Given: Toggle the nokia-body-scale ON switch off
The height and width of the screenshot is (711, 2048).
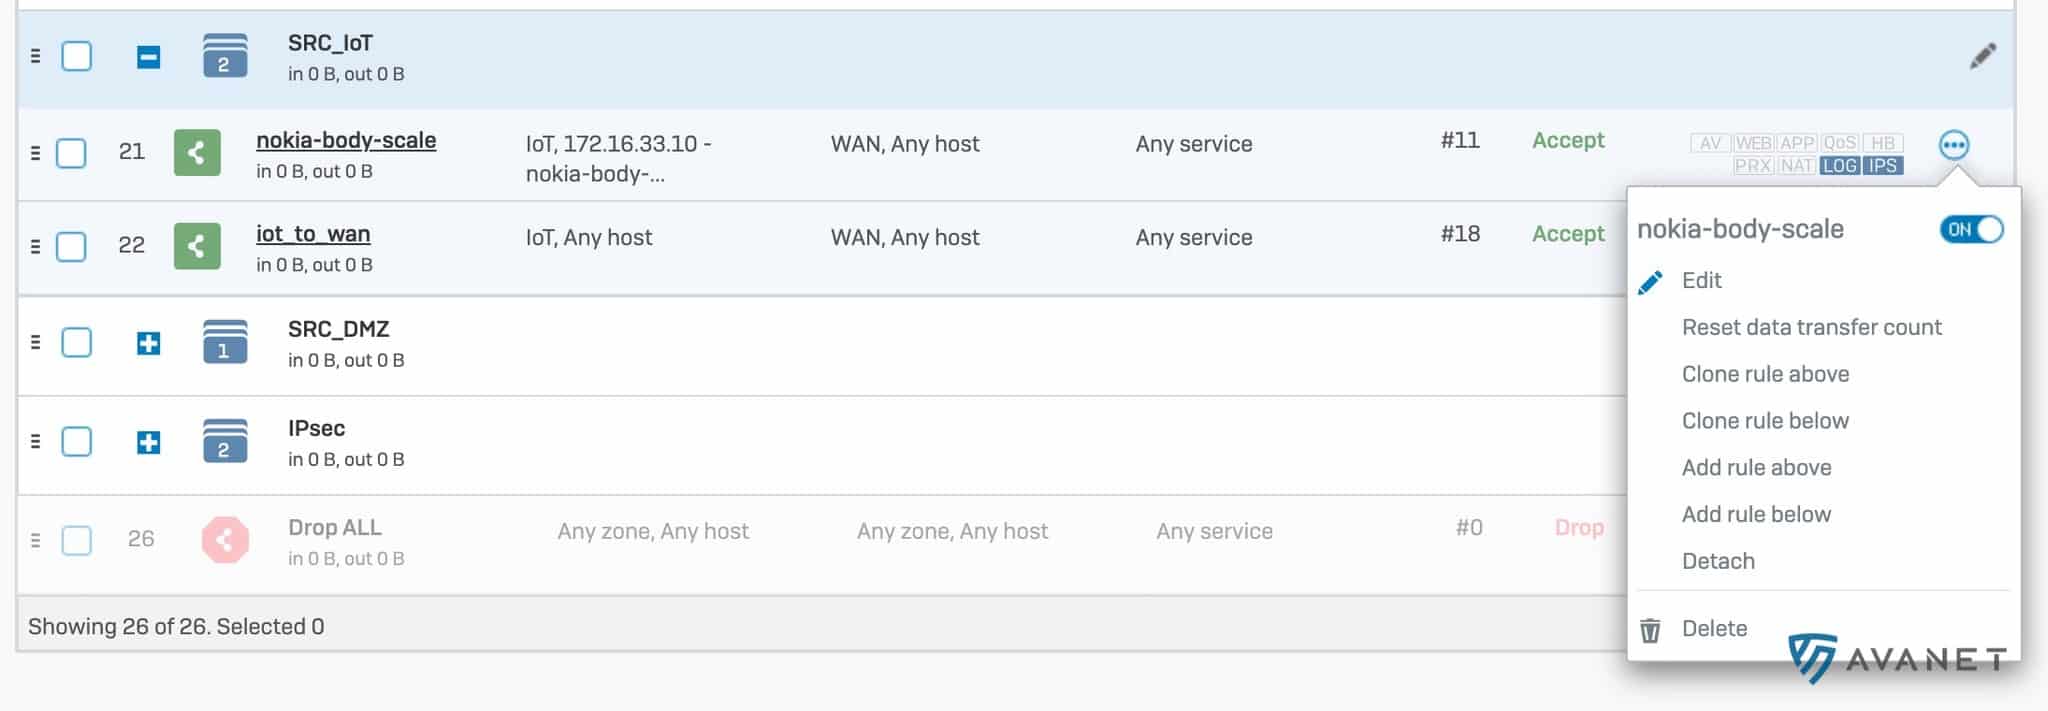Looking at the screenshot, I should 1971,229.
